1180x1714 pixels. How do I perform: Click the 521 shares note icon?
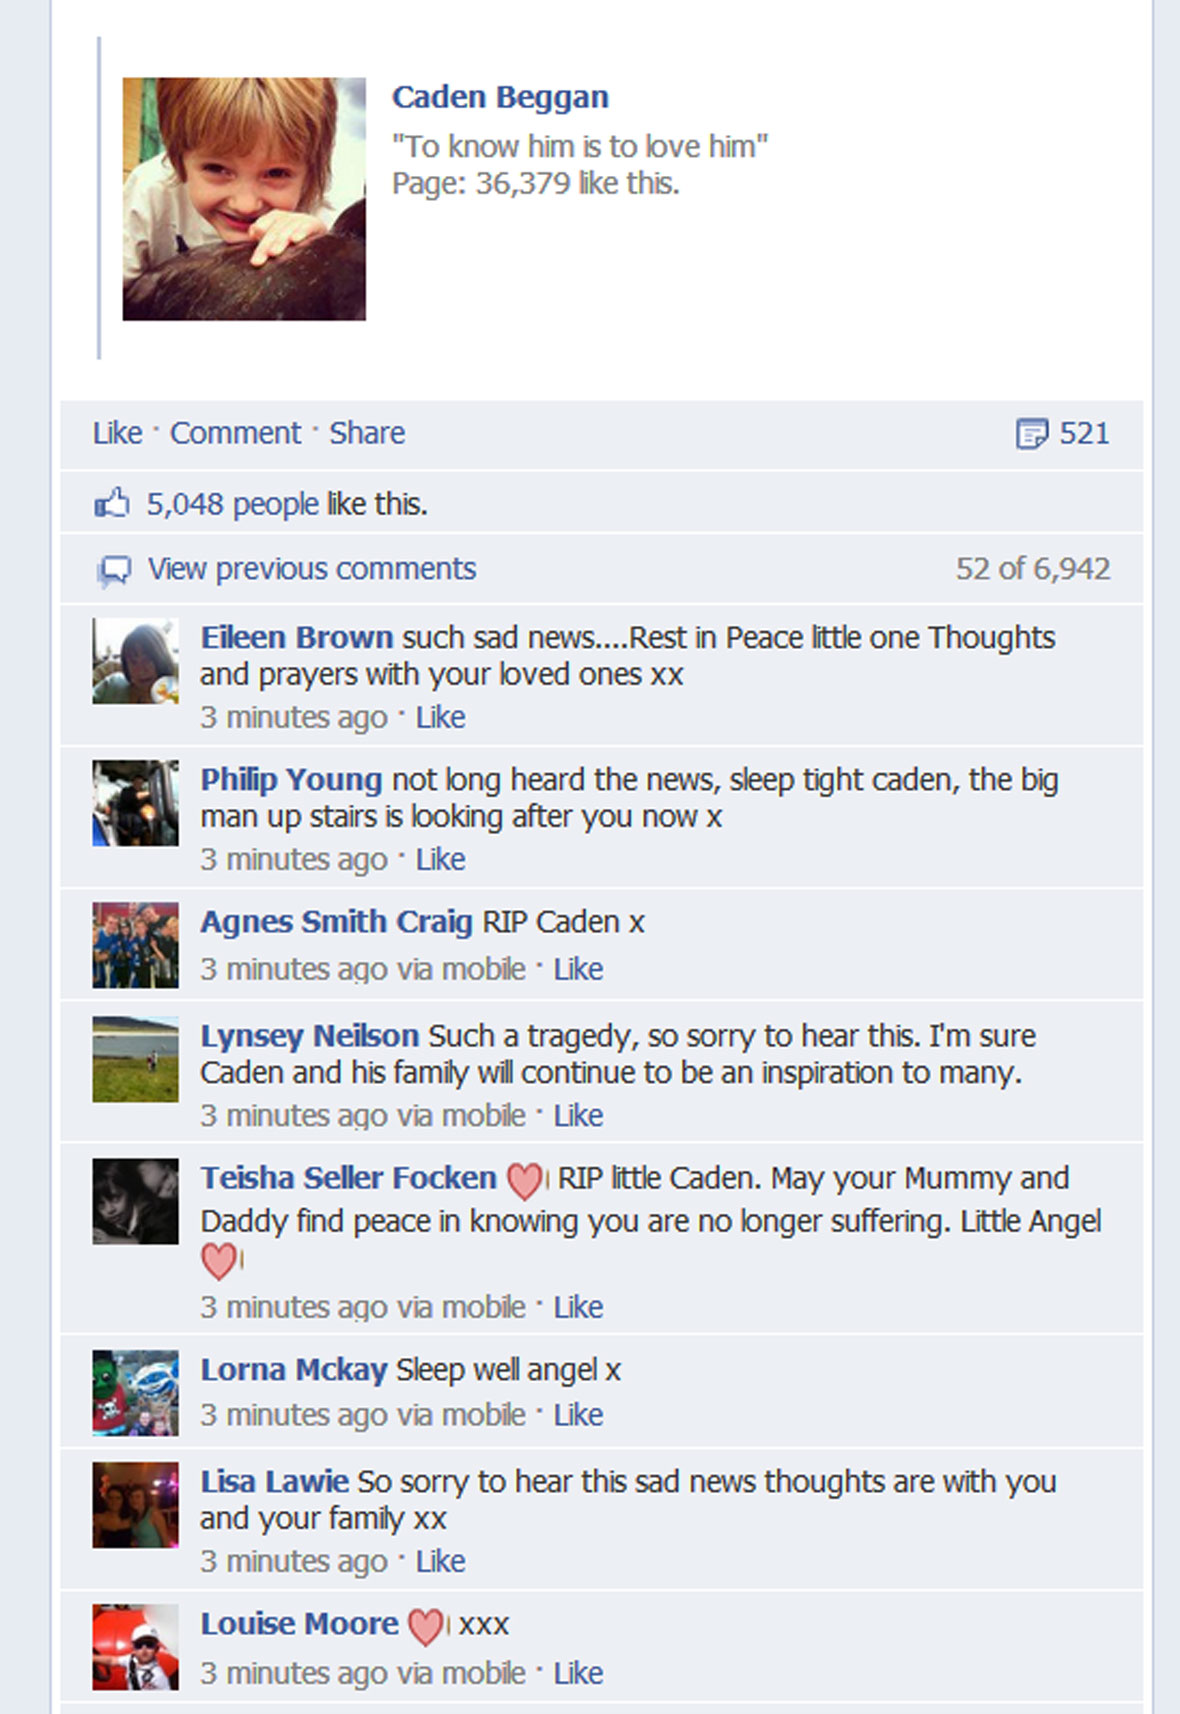(x=1032, y=433)
